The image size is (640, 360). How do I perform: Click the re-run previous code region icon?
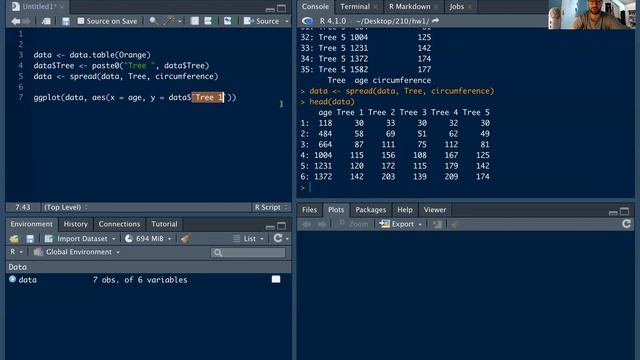(x=227, y=21)
